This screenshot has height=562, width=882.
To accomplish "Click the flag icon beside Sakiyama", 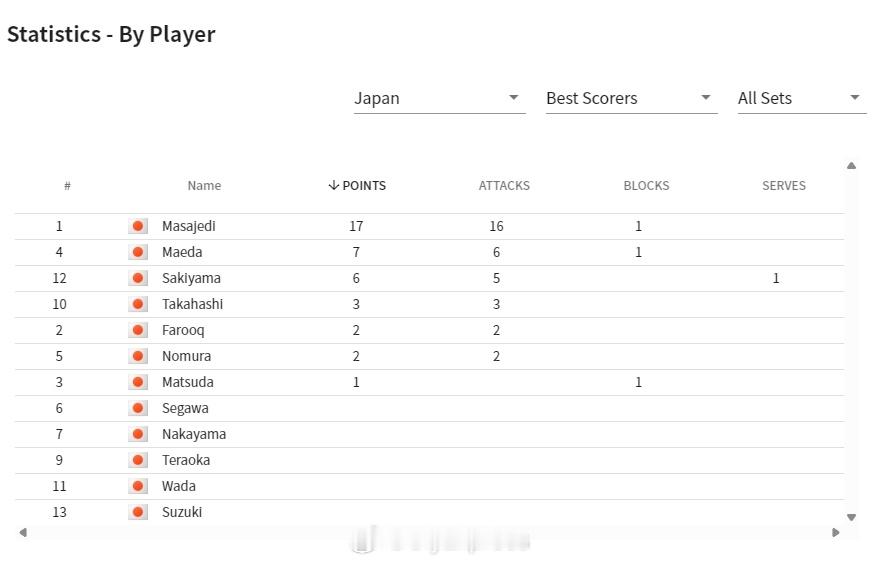I will click(x=138, y=278).
